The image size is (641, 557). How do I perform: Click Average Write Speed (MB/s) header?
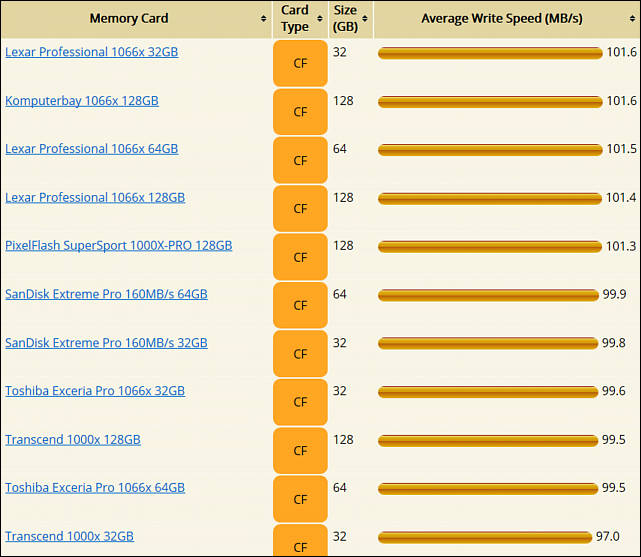(x=507, y=19)
